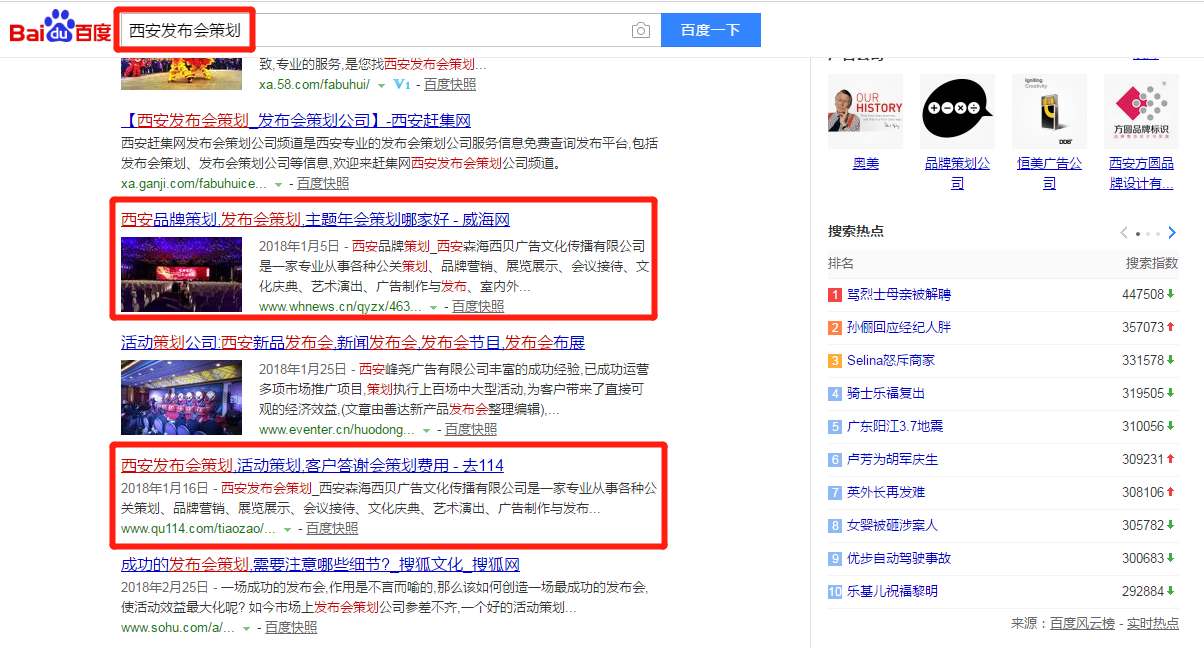Click the conference hall thumbnail of eventer result
The image size is (1204, 648).
coord(182,397)
